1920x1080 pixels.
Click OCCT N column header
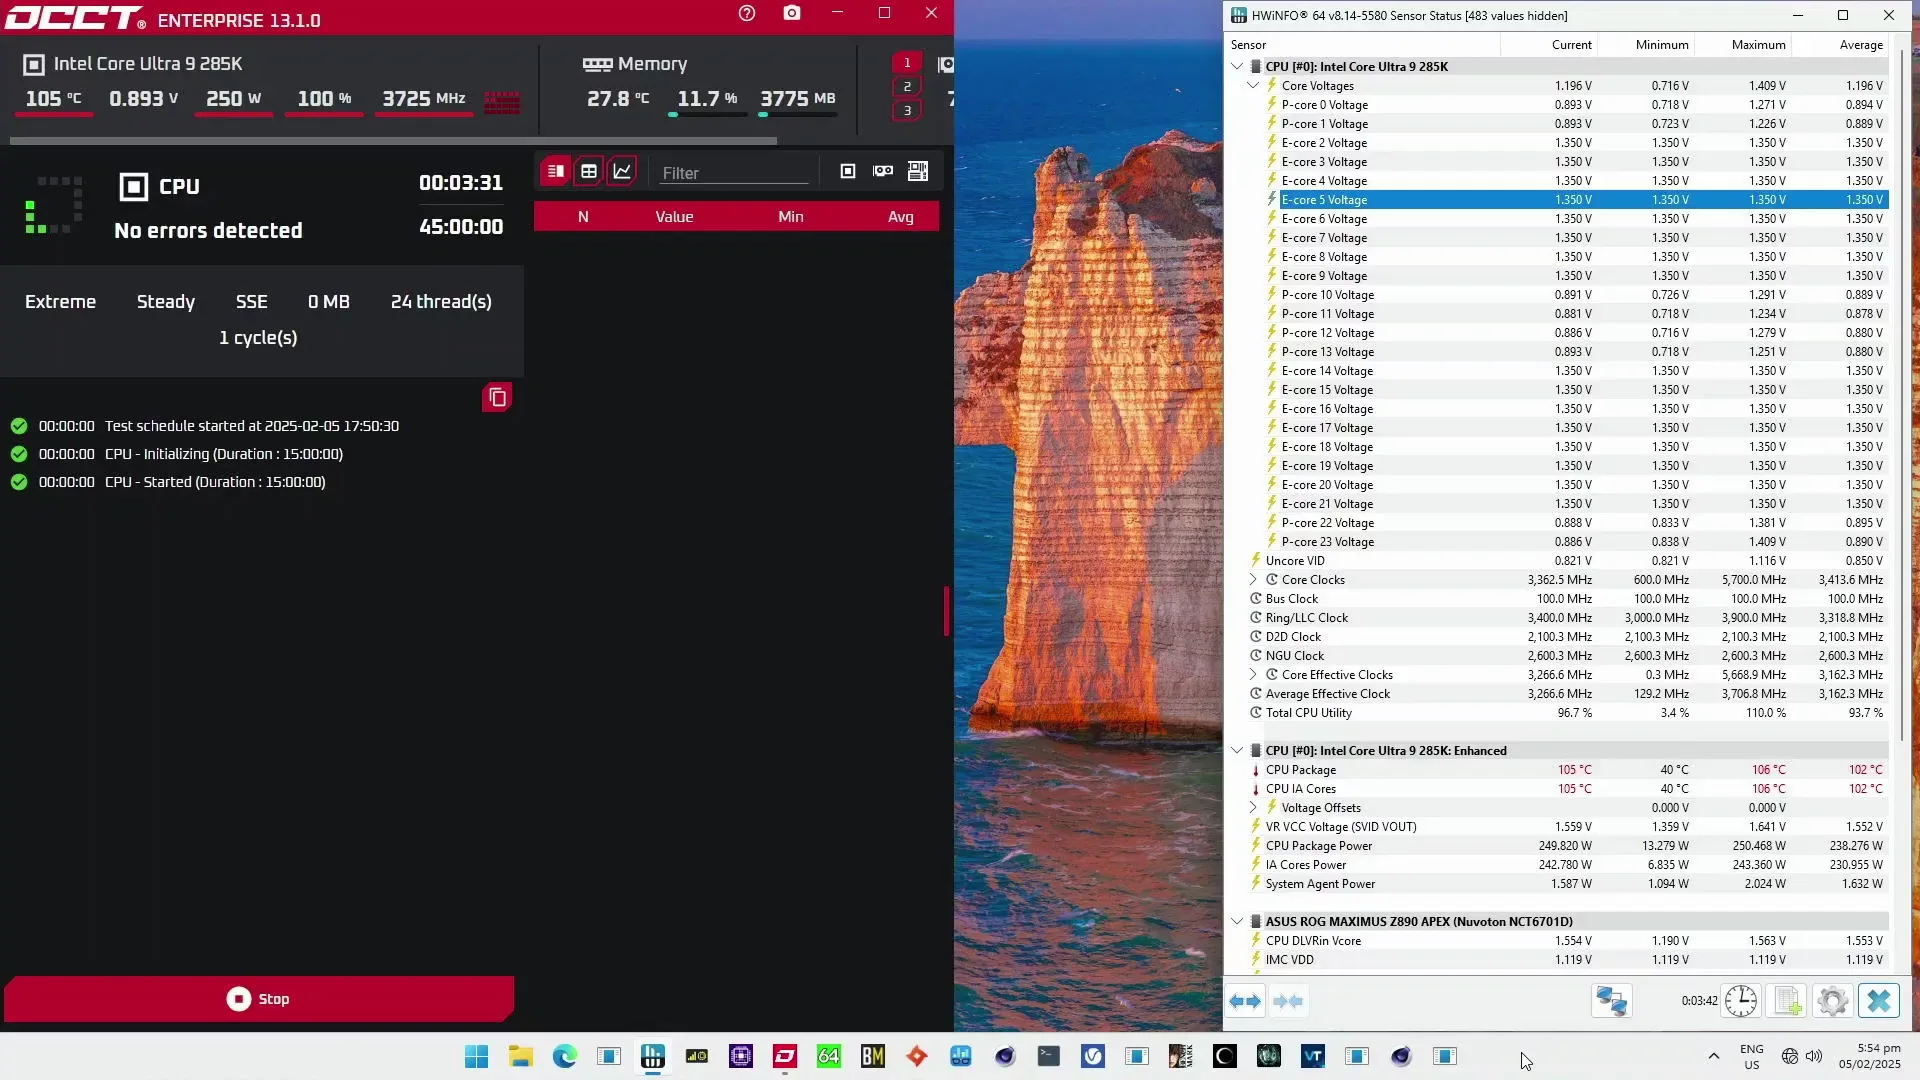pyautogui.click(x=583, y=217)
